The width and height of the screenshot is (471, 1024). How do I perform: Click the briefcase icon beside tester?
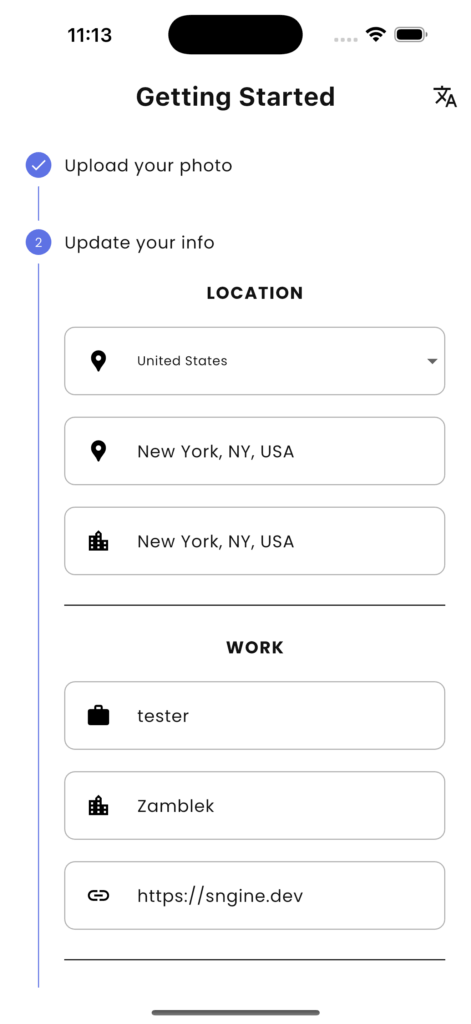(98, 716)
